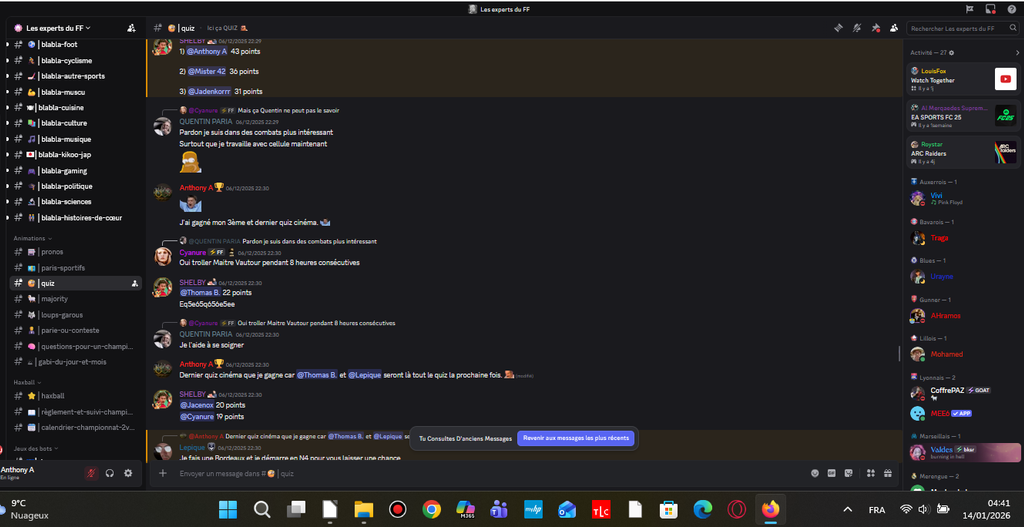Show hidden system tray icons
The width and height of the screenshot is (1024, 527).
(x=848, y=509)
